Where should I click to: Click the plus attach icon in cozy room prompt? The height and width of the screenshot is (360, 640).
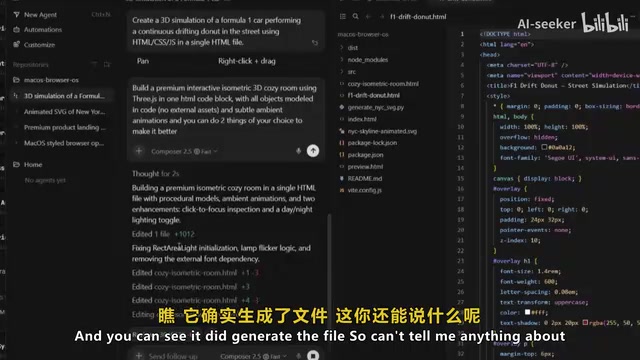(x=139, y=151)
